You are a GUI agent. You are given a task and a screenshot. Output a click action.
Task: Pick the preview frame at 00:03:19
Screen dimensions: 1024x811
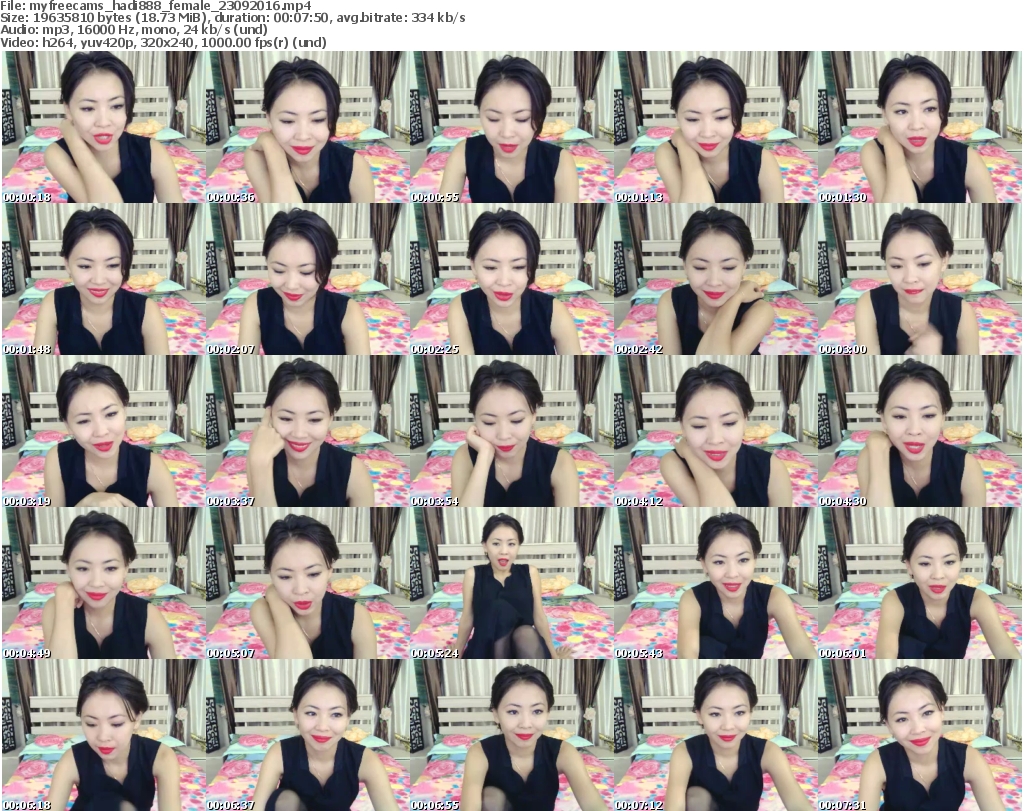coord(104,432)
